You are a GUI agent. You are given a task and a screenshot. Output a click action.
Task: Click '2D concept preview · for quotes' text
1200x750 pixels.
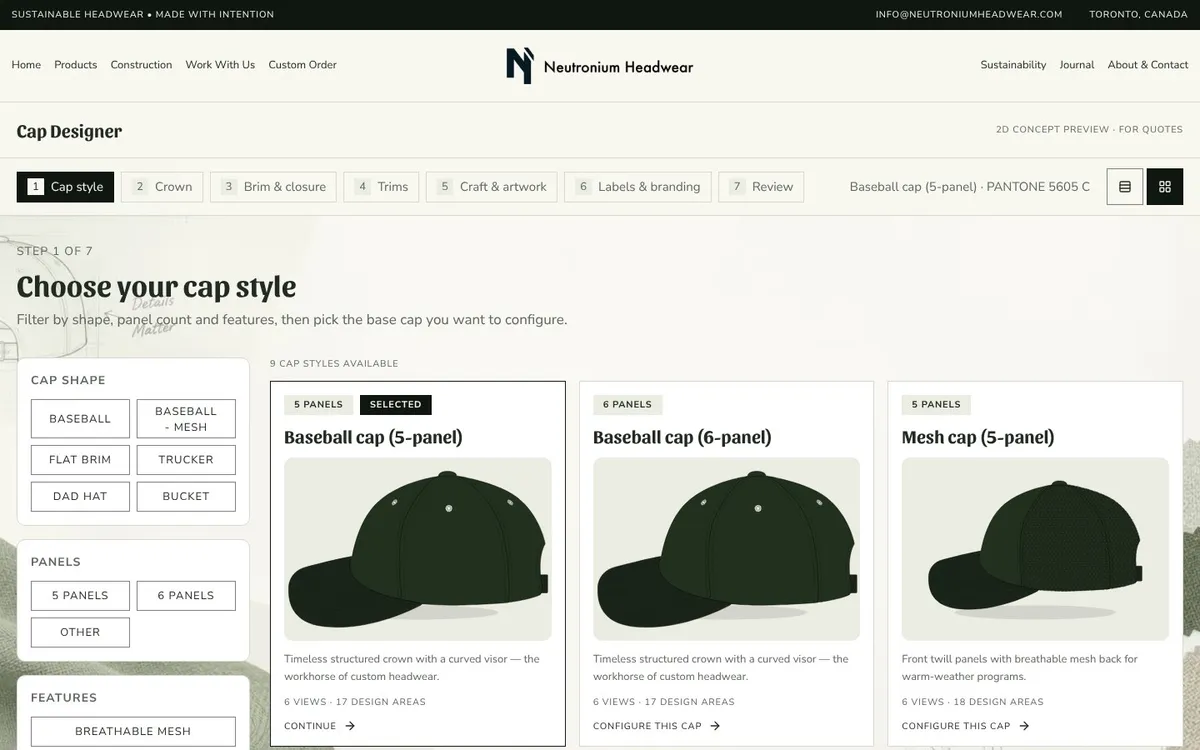pos(1089,130)
